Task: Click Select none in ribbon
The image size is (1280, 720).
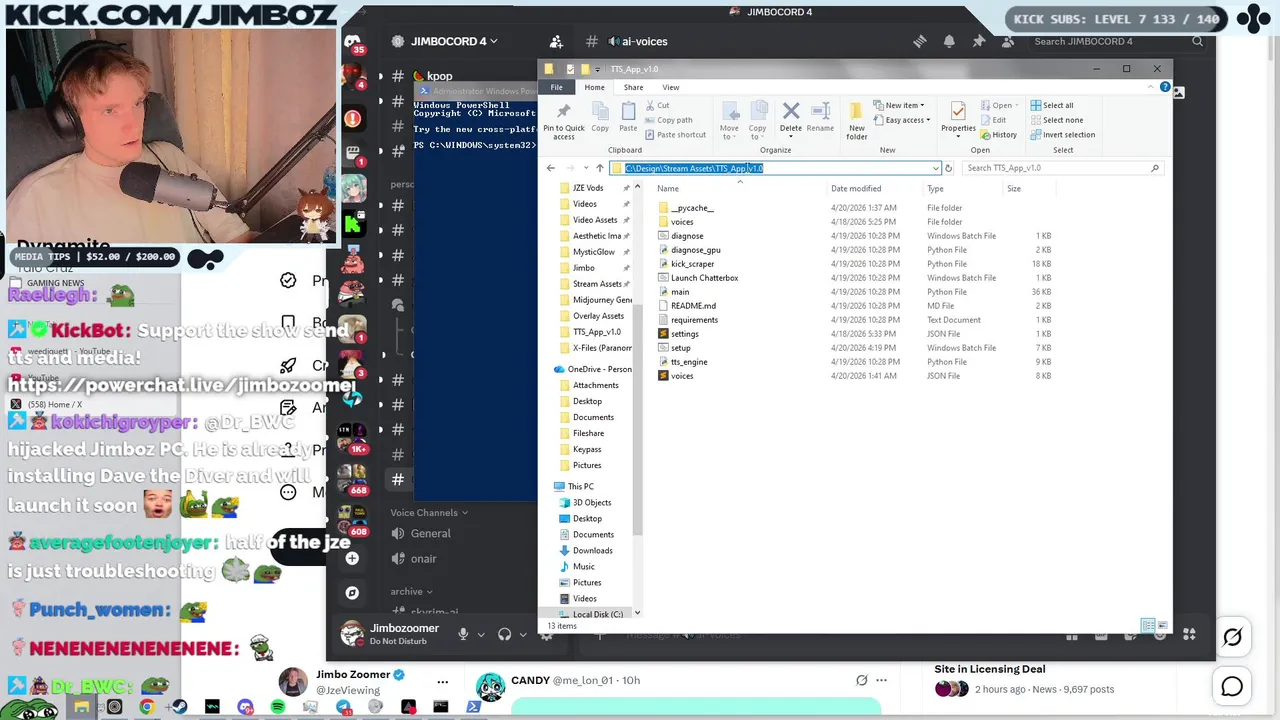Action: coord(1056,120)
